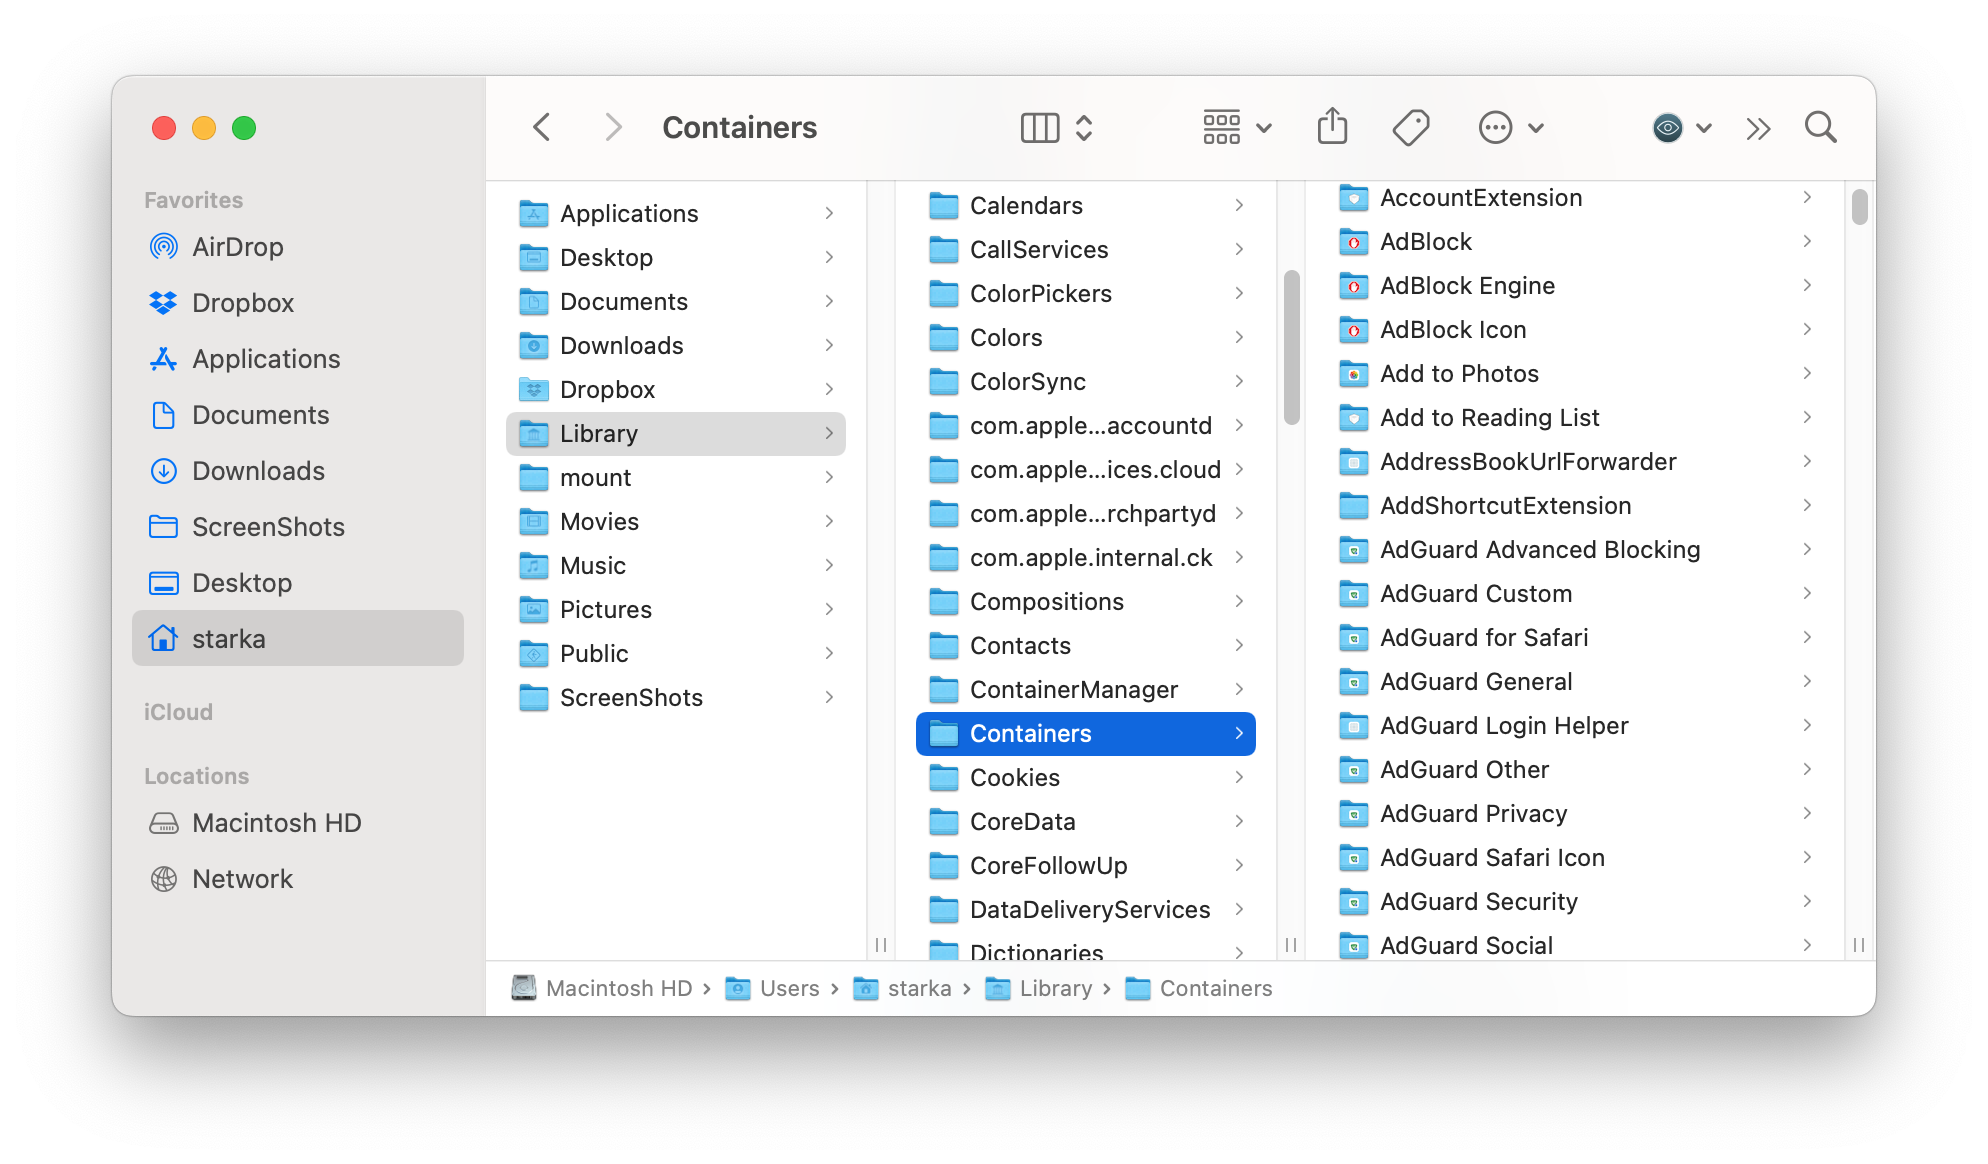Select the Cookies folder
Image resolution: width=1988 pixels, height=1164 pixels.
pyautogui.click(x=1086, y=778)
